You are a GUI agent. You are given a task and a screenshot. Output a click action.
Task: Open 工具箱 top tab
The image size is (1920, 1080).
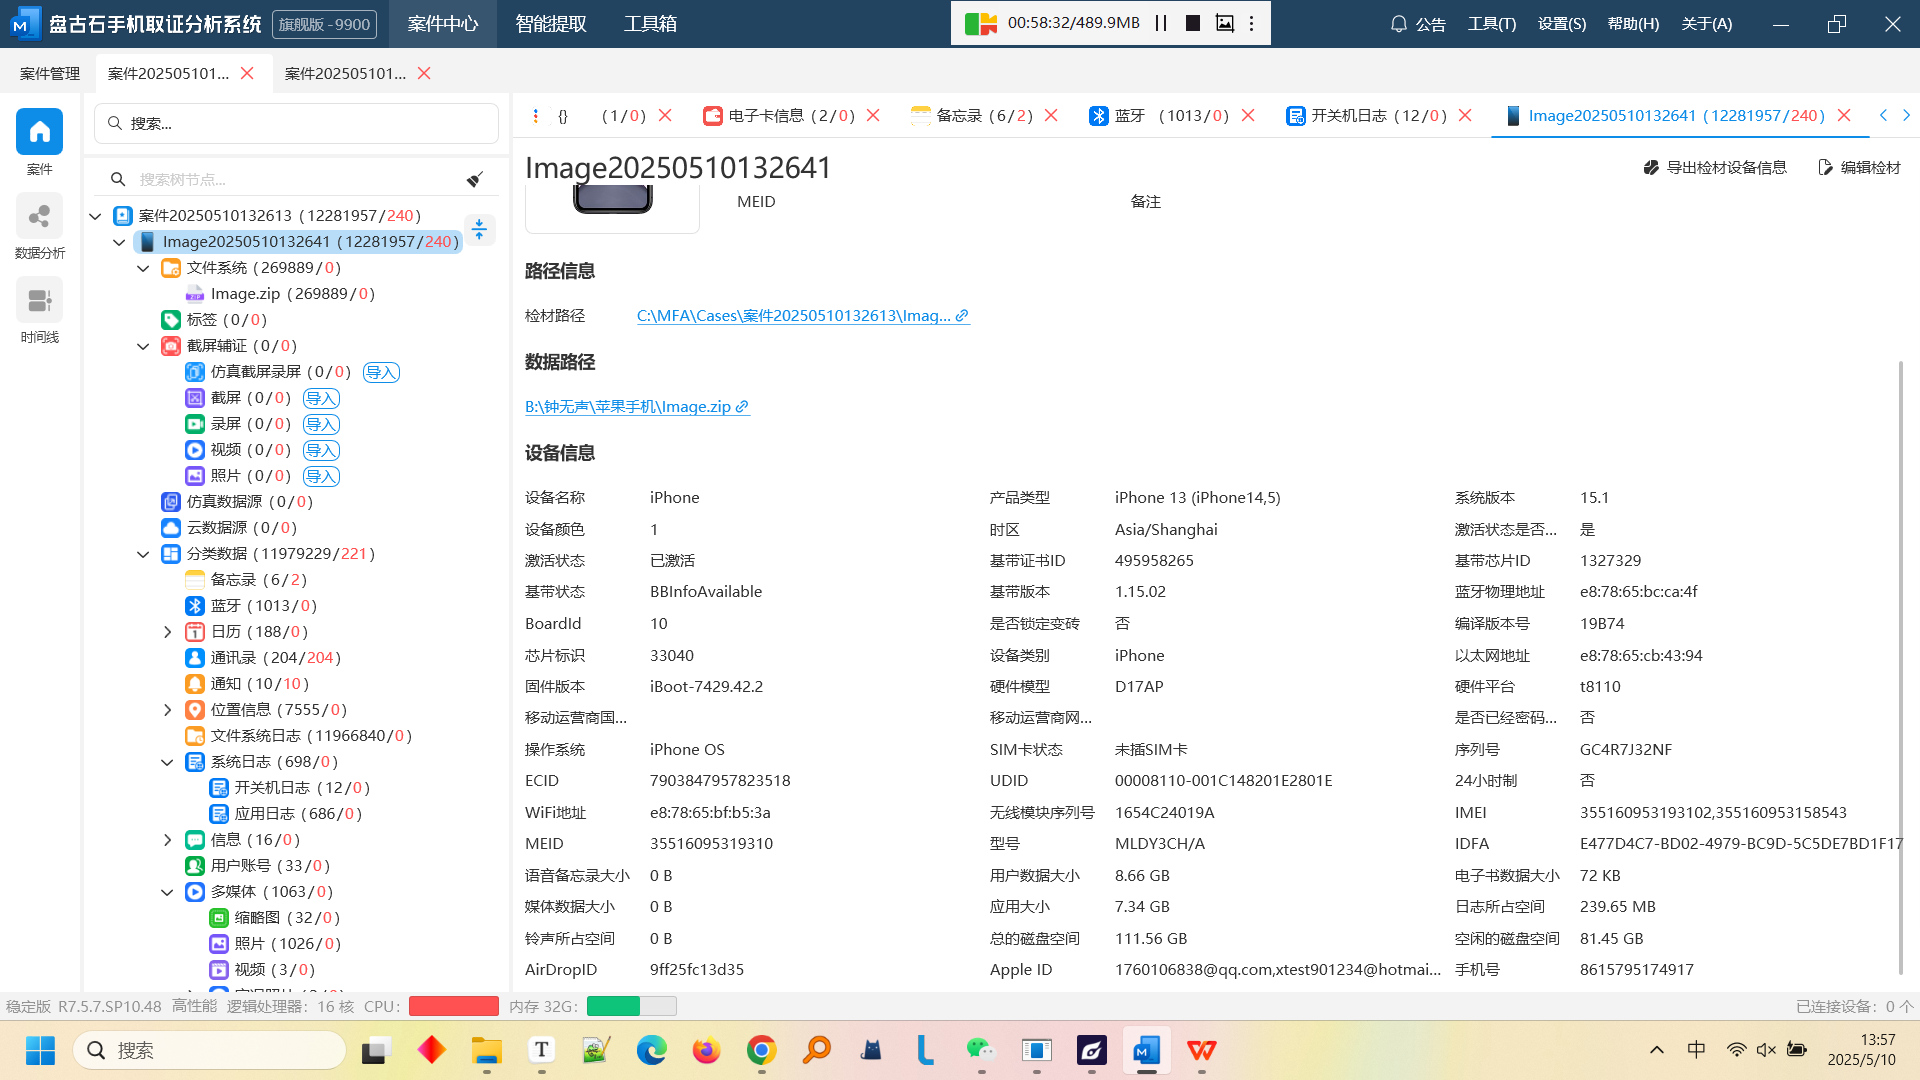[650, 24]
